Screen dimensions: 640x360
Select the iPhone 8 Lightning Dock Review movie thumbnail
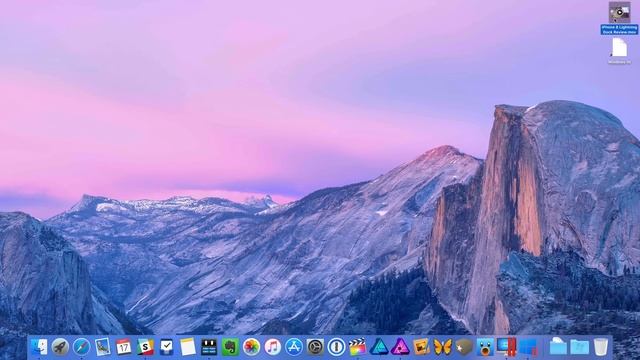(619, 12)
